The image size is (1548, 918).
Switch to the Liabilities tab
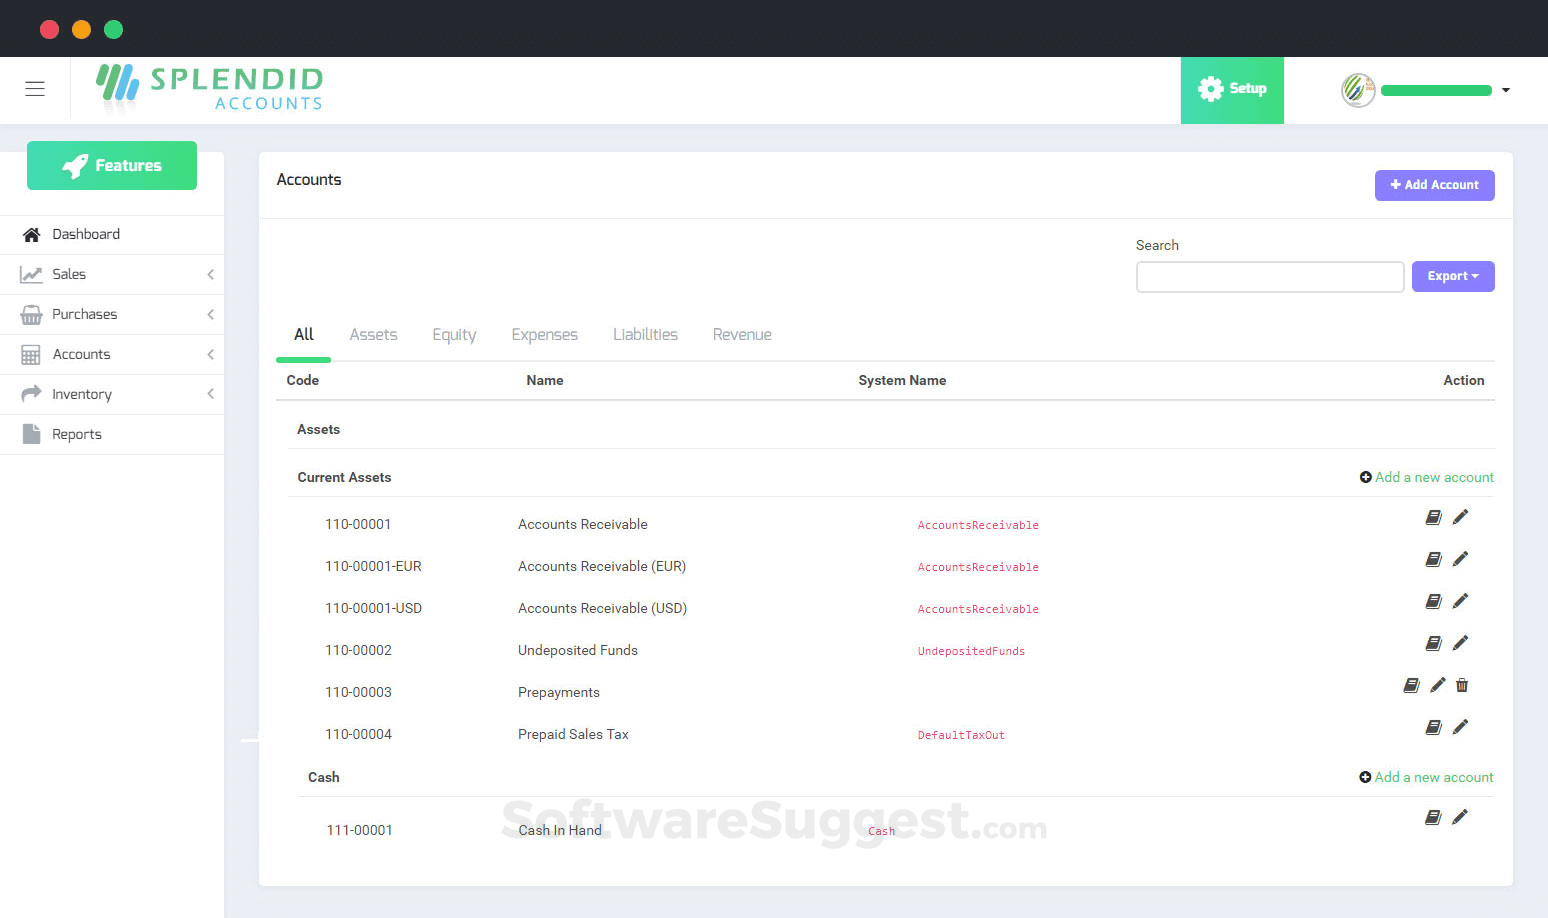(x=645, y=334)
